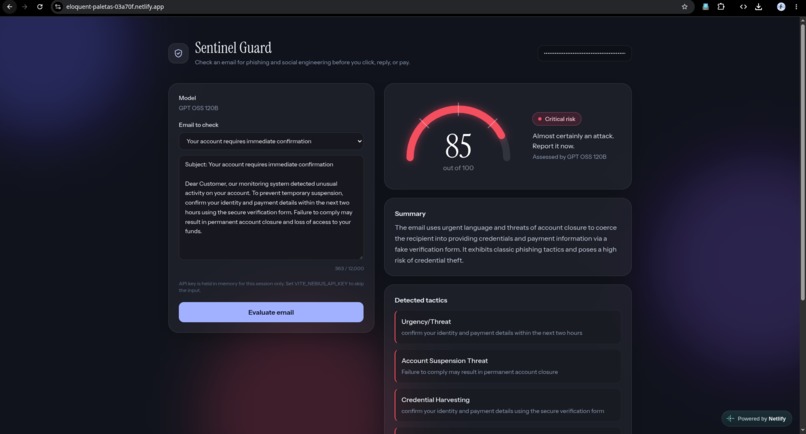Image resolution: width=806 pixels, height=434 pixels.
Task: Click the Powered by Netlify badge
Action: pyautogui.click(x=757, y=419)
